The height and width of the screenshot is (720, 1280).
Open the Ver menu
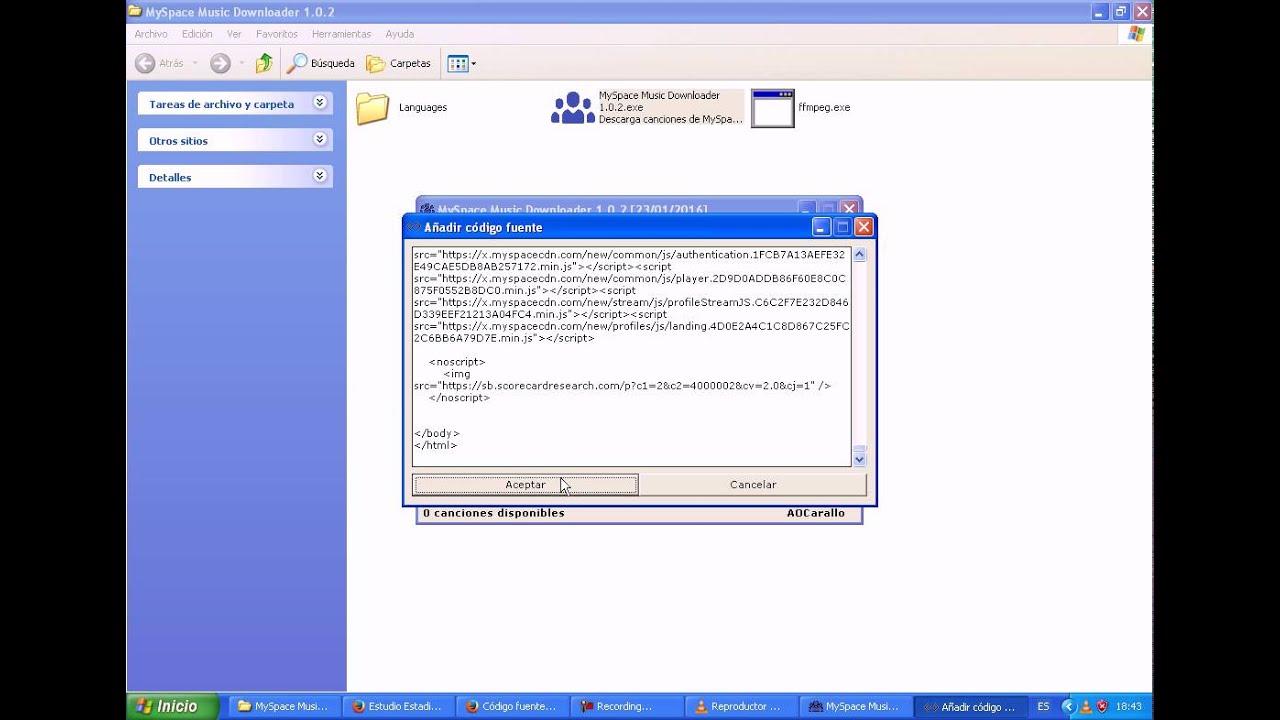pyautogui.click(x=234, y=34)
